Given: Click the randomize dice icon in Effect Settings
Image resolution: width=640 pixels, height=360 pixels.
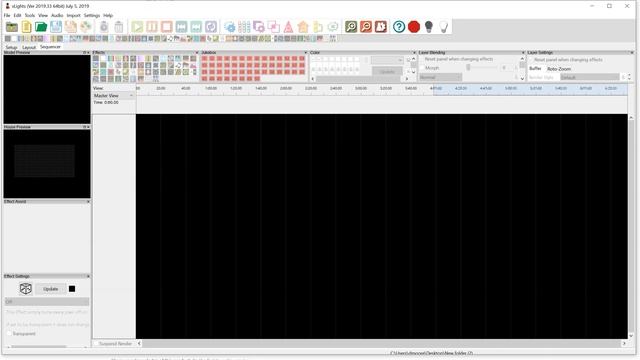Looking at the screenshot, I should click(x=26, y=289).
